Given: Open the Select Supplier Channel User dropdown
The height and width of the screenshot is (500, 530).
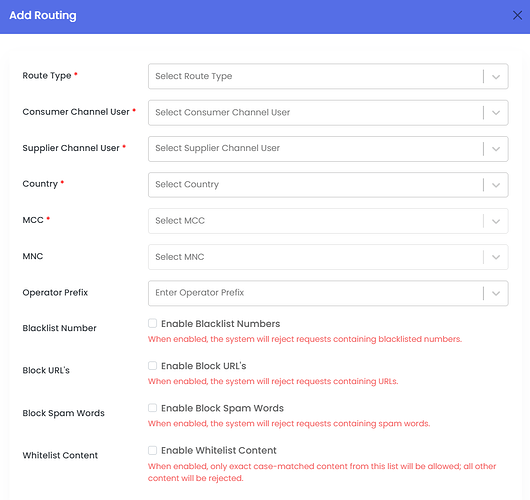Looking at the screenshot, I should pos(328,149).
